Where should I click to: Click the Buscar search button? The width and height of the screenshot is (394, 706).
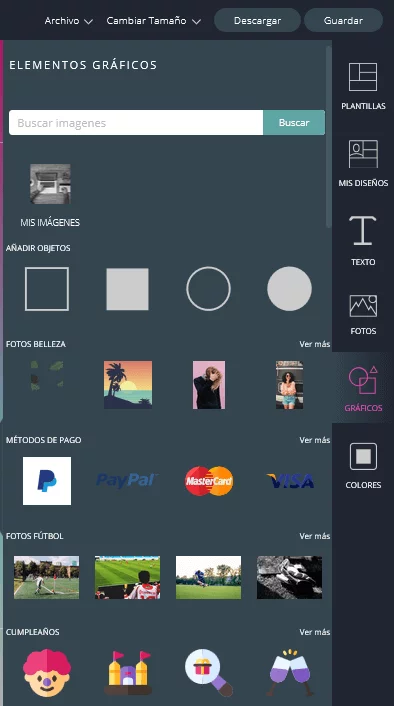coord(294,122)
